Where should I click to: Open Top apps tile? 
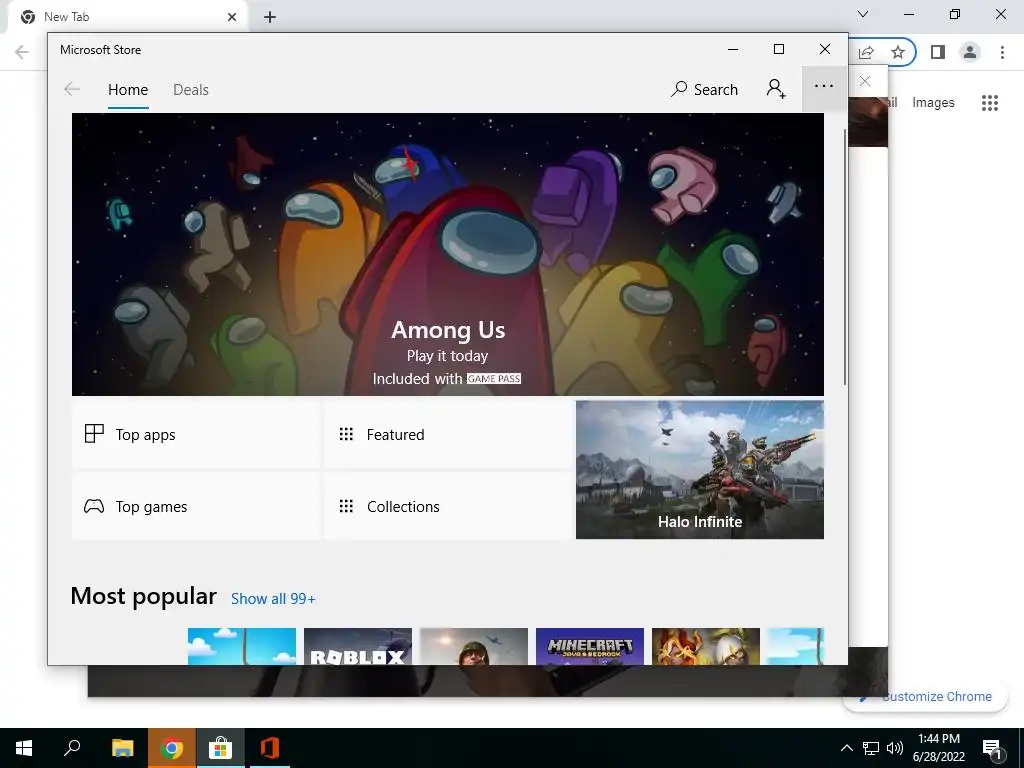click(196, 434)
